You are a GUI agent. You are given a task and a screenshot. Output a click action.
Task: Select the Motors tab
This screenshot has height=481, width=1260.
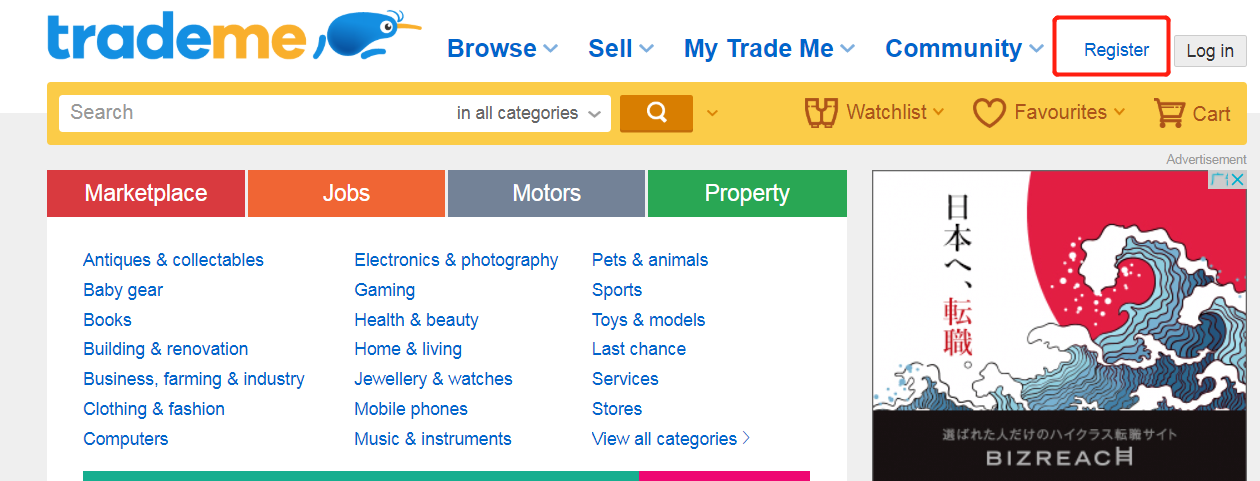point(546,193)
